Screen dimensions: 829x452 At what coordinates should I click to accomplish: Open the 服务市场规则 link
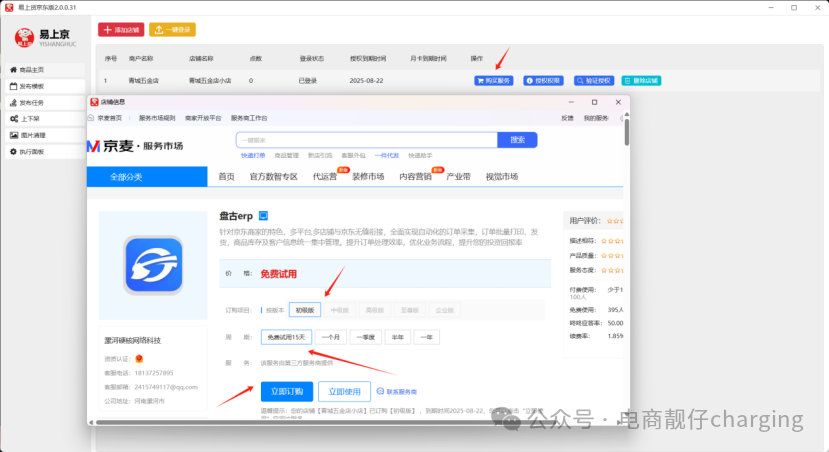(x=157, y=118)
